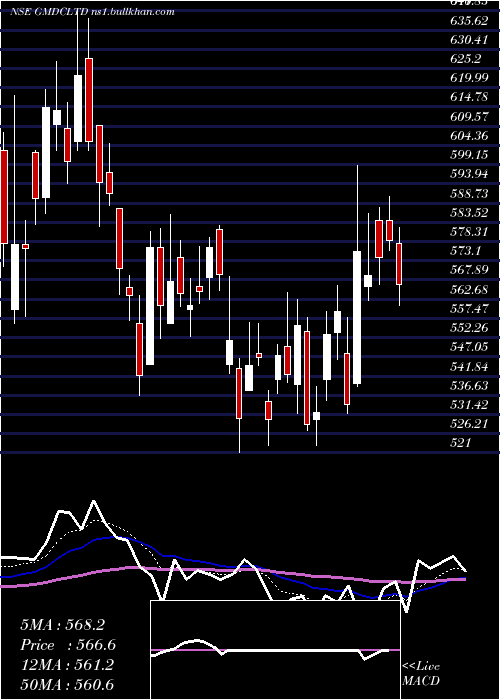Viewport: 500px width, 700px height.
Task: Select the 630.41 price axis label
Action: [x=469, y=40]
